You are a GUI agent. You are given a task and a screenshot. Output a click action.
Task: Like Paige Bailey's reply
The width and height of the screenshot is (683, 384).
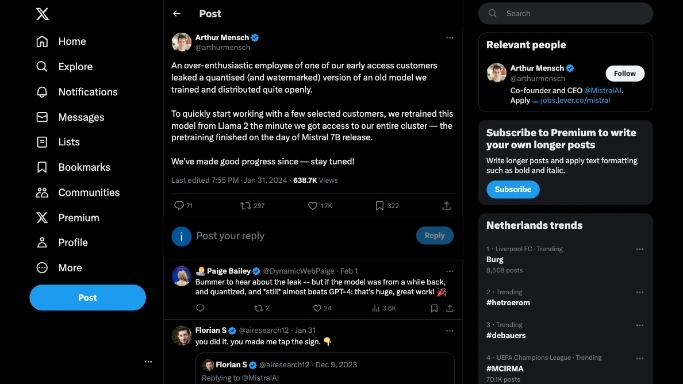[x=317, y=308]
